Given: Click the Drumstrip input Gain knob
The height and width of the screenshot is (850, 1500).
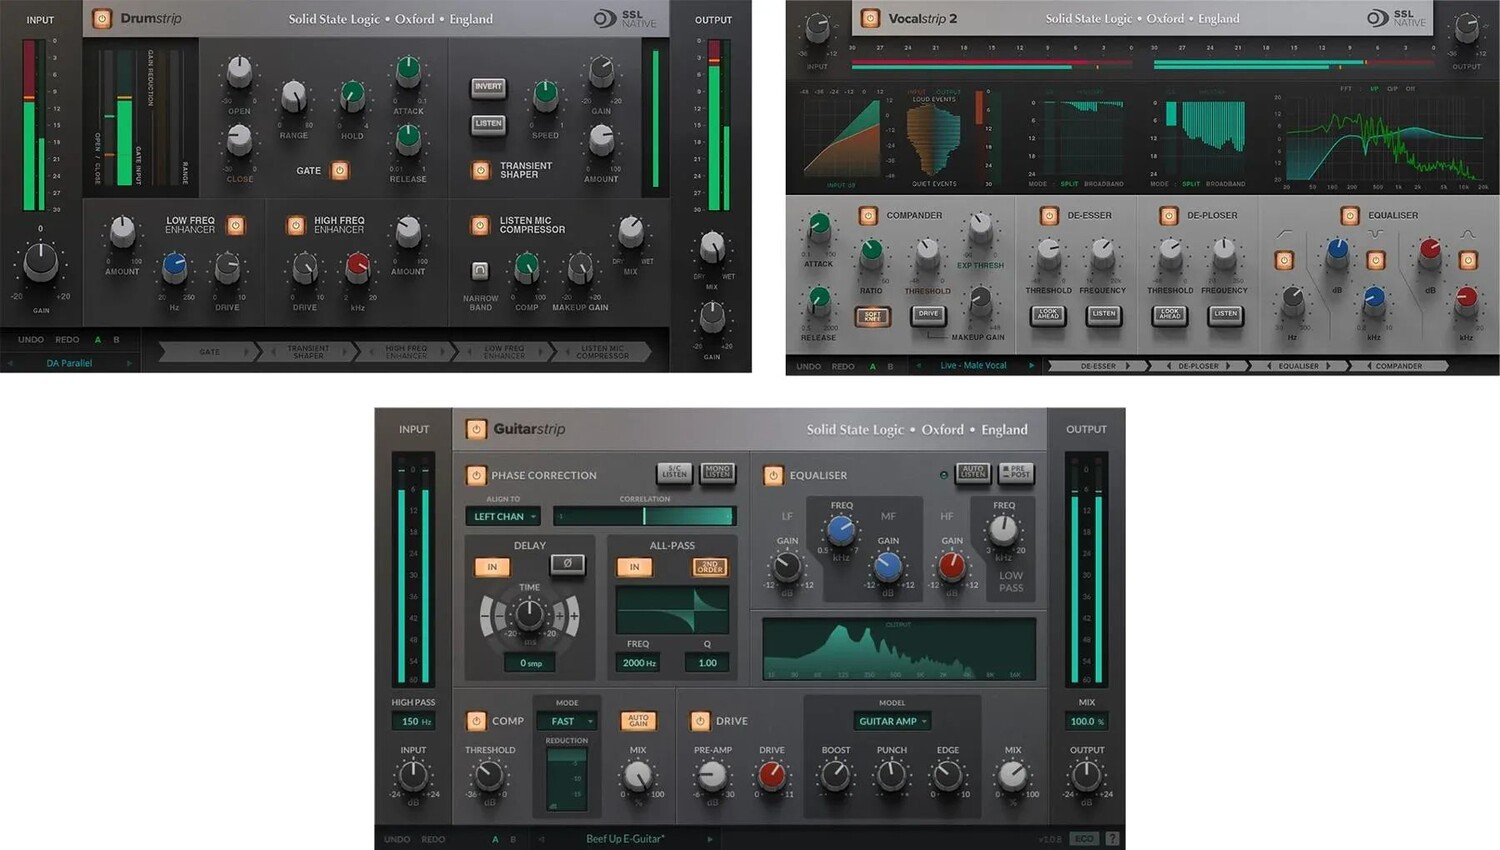Looking at the screenshot, I should click(x=41, y=262).
